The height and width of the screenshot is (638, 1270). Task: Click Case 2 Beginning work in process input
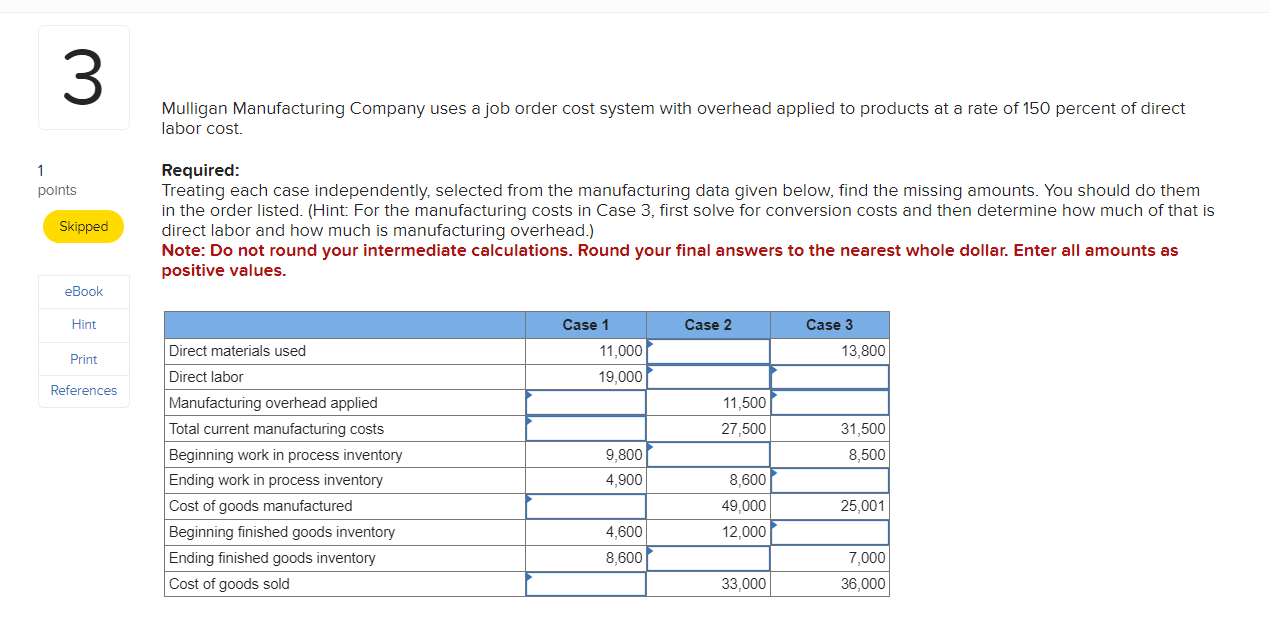(x=709, y=455)
